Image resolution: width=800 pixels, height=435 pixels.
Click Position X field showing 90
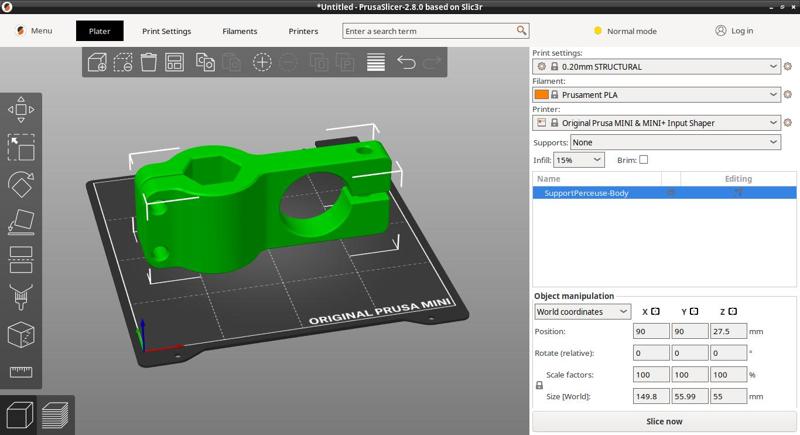(x=651, y=331)
